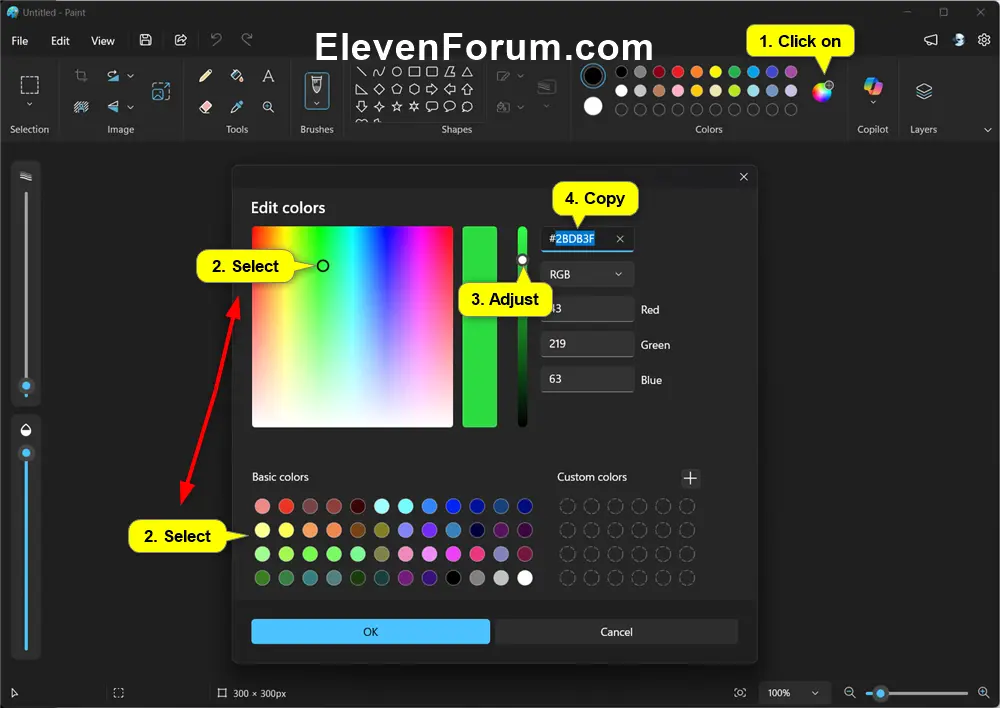
Task: Select Color 2 white swatch
Action: [592, 107]
